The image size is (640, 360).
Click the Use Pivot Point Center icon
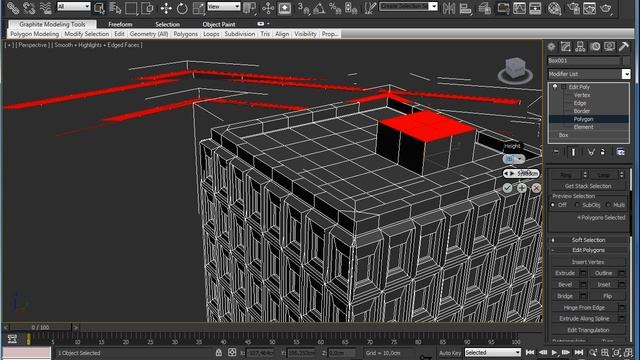249,7
